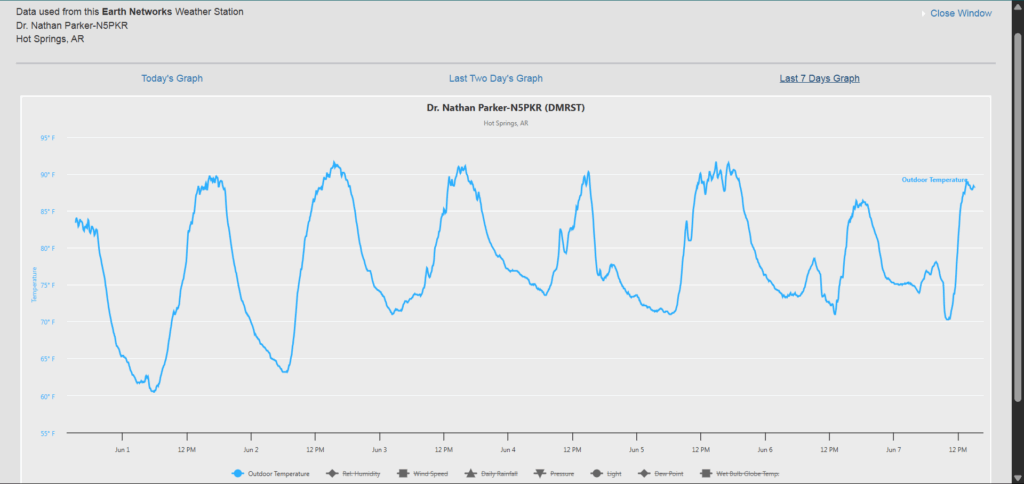The image size is (1024, 484).
Task: Click the chart title Dr. Nathan Parker-N5PKR (DMRST)
Action: tap(505, 108)
